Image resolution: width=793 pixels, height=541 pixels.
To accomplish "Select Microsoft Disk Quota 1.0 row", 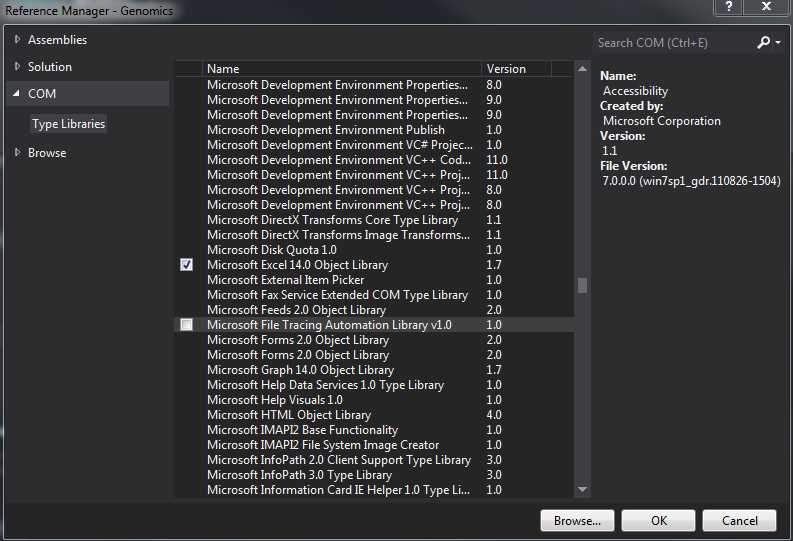I will click(374, 250).
